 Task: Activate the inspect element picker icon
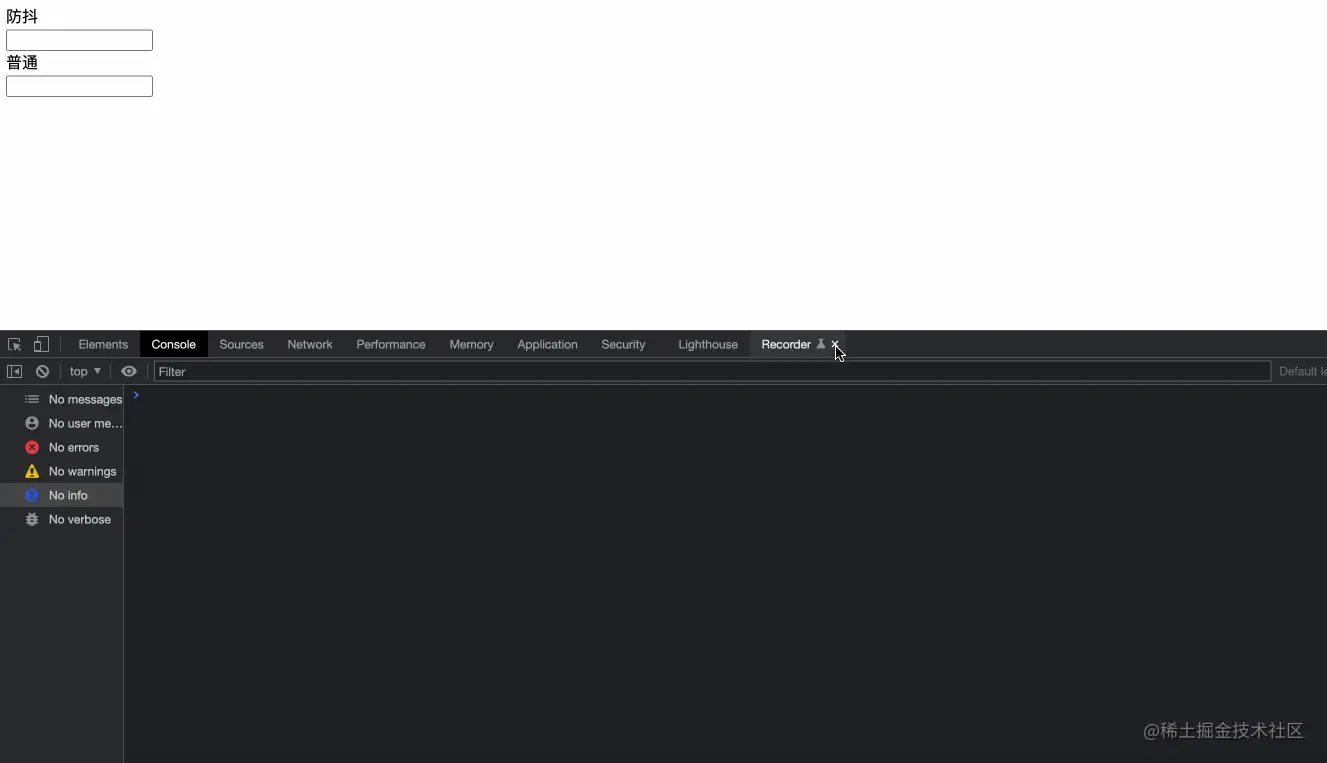point(15,344)
